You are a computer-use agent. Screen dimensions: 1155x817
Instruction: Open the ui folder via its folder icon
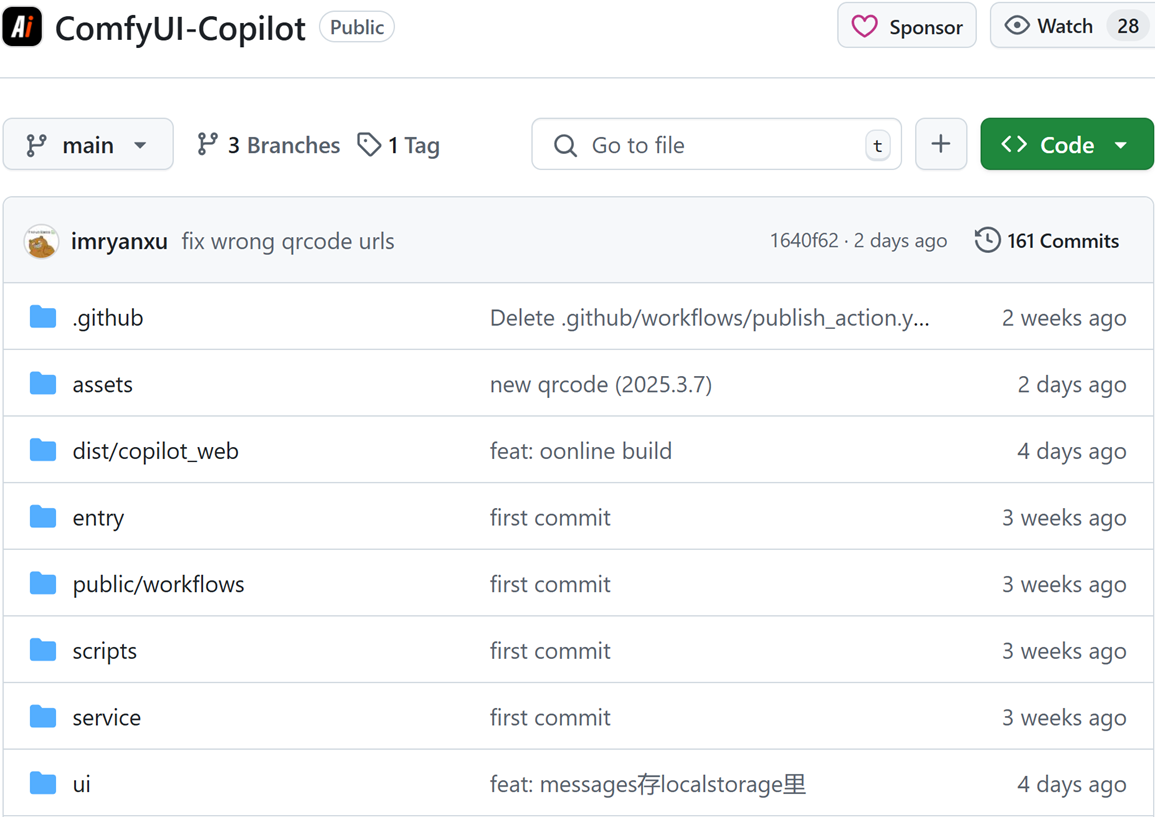[x=43, y=783]
